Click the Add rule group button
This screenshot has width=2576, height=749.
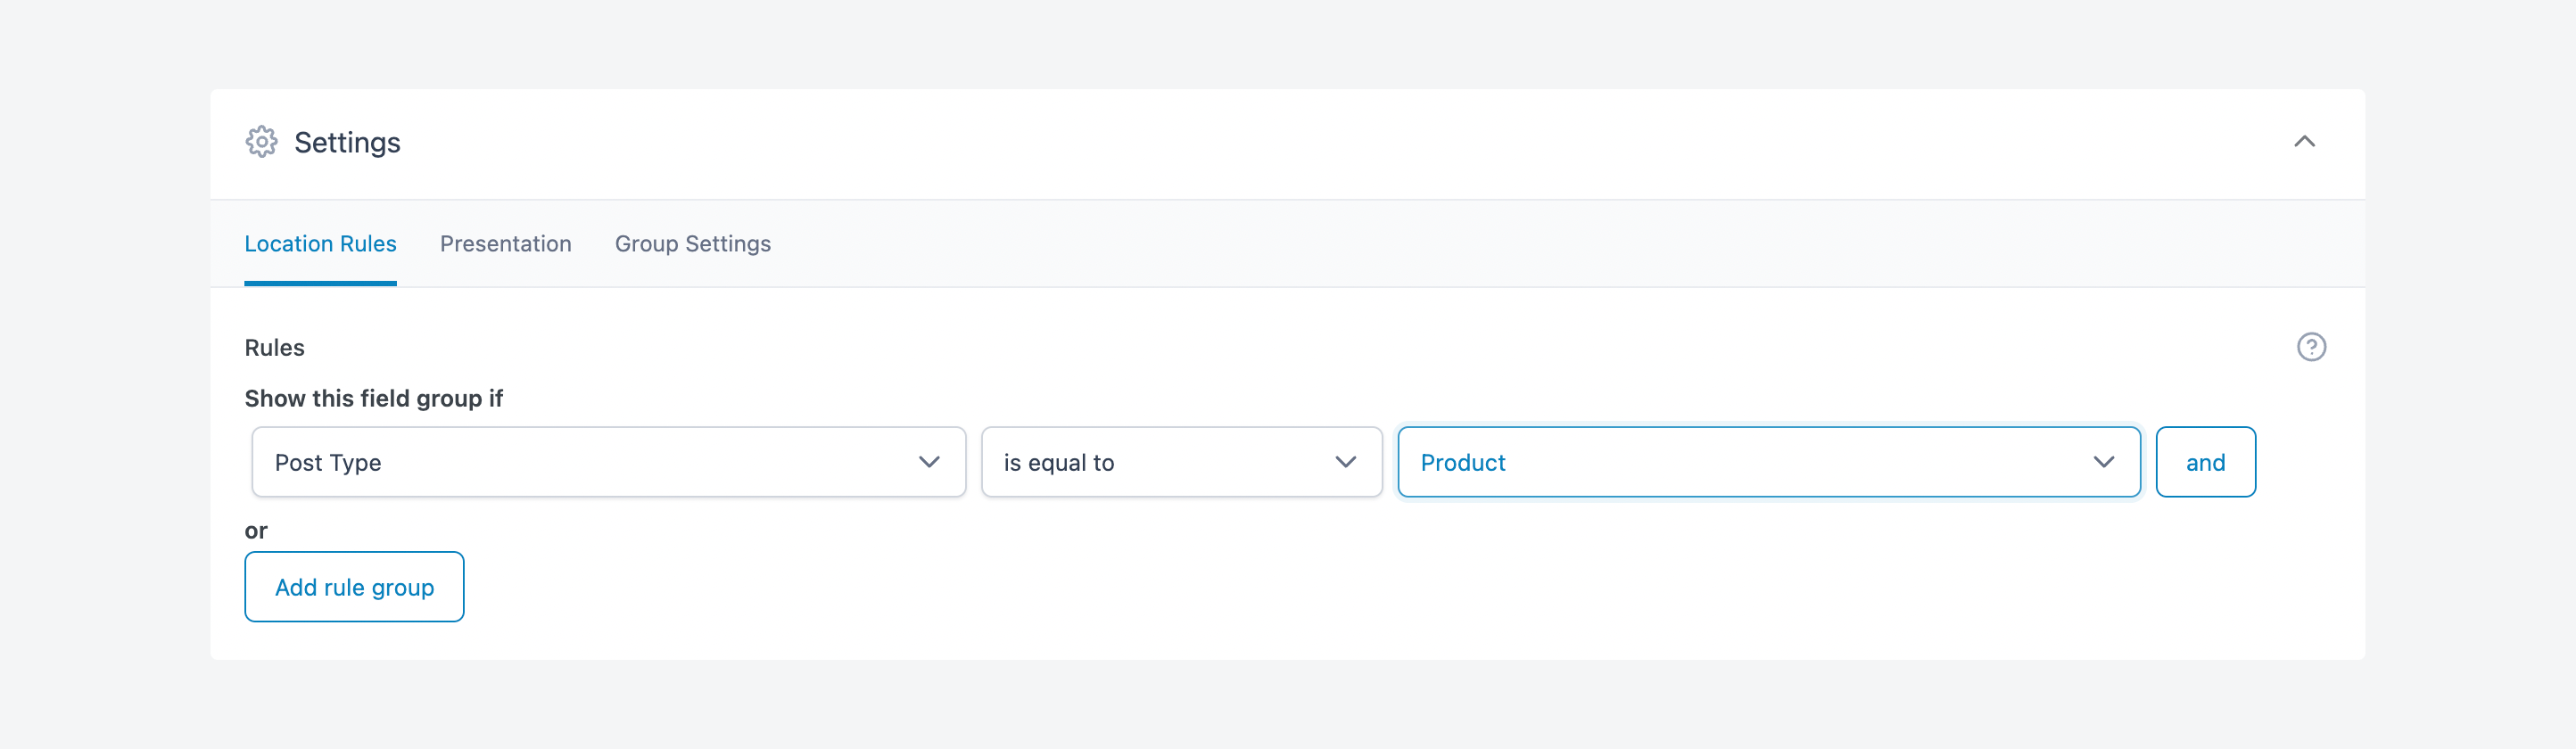point(354,587)
